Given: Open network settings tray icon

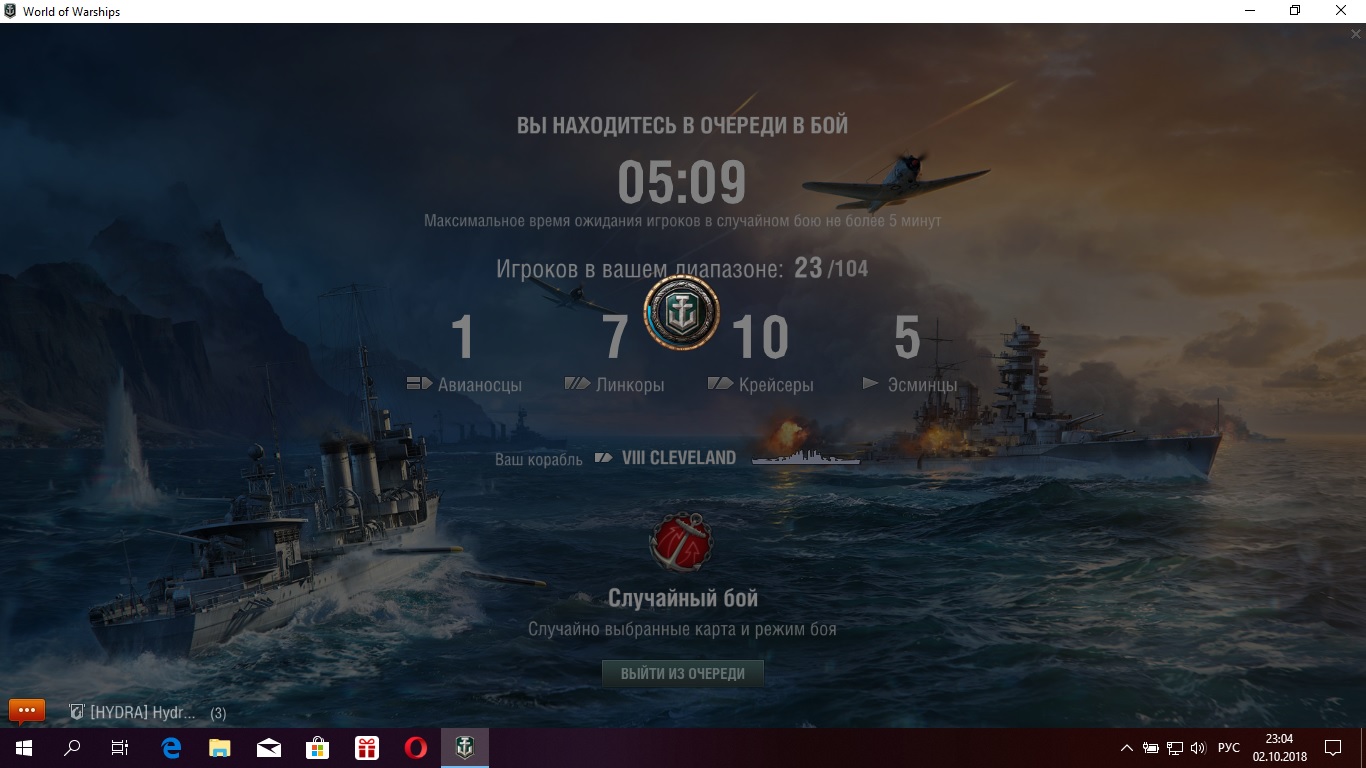Looking at the screenshot, I should tap(1175, 748).
